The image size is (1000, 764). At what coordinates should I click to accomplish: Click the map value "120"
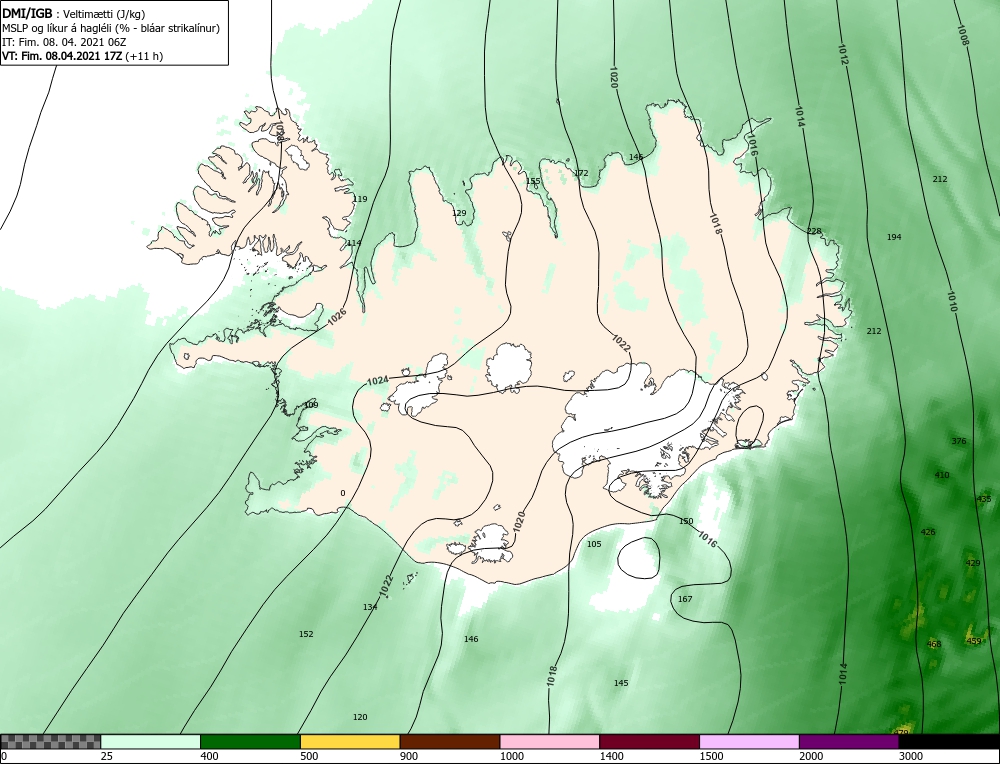click(x=360, y=717)
